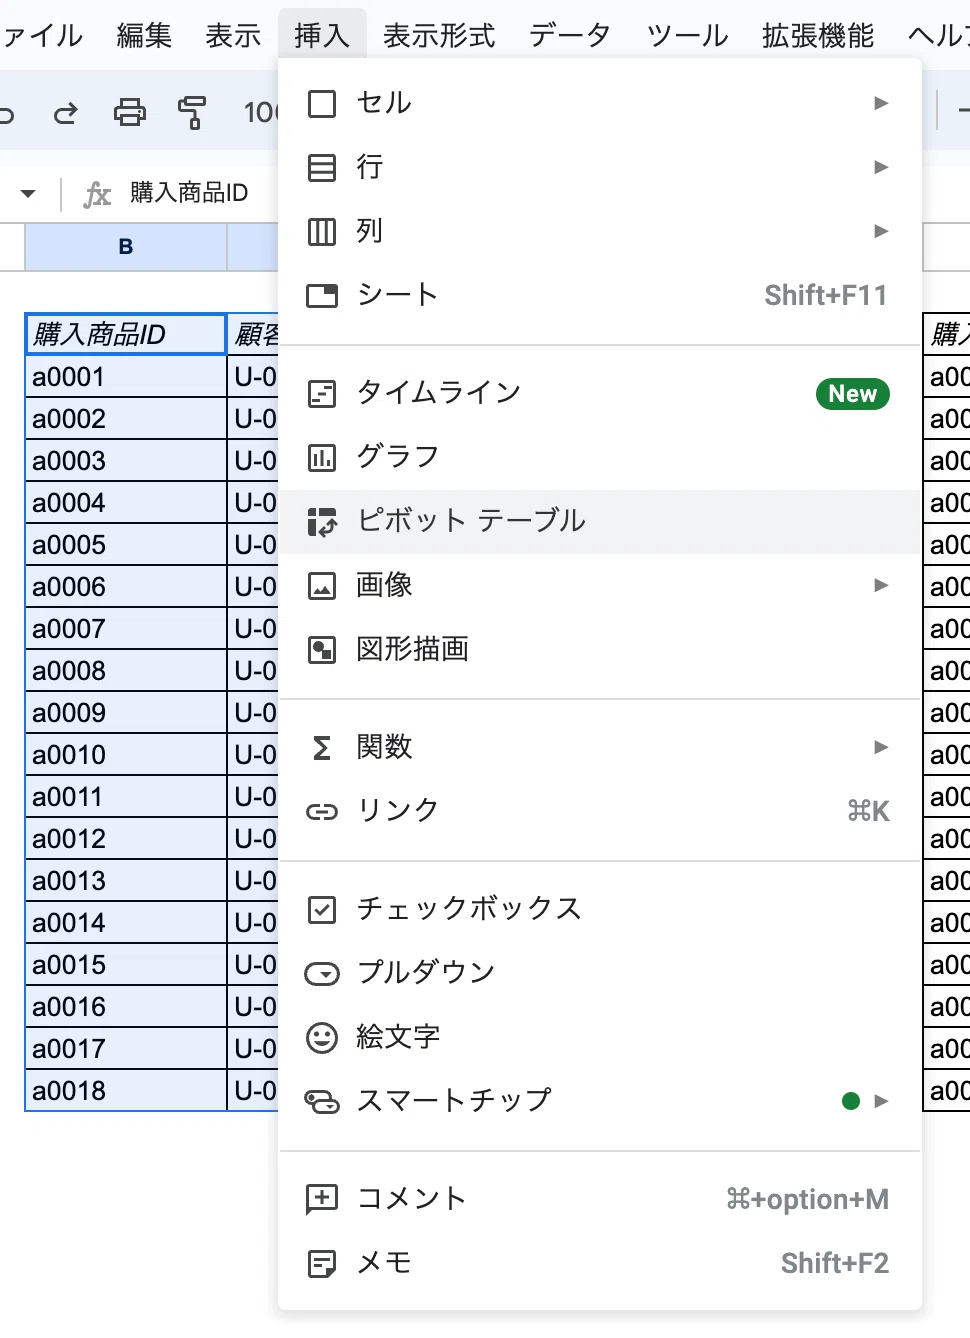Expand the セル submenu arrow
This screenshot has height=1338, width=970.
pyautogui.click(x=881, y=103)
